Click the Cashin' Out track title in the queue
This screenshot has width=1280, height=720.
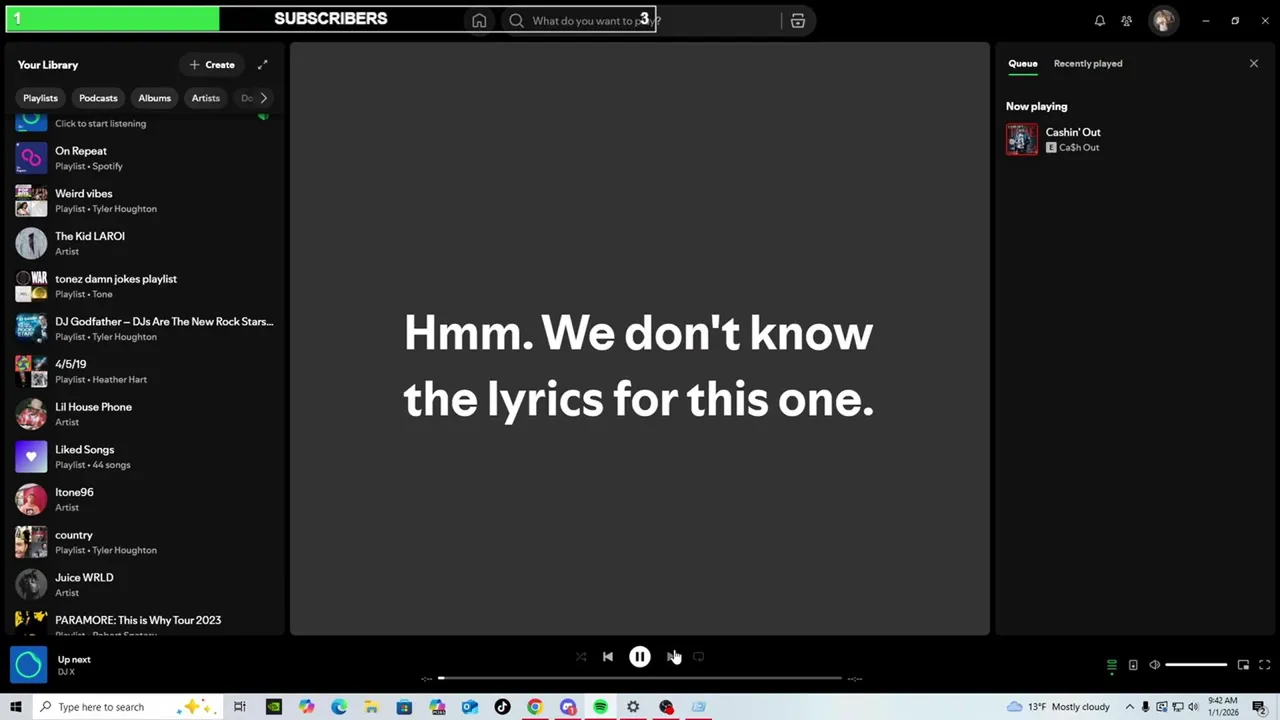(x=1073, y=132)
